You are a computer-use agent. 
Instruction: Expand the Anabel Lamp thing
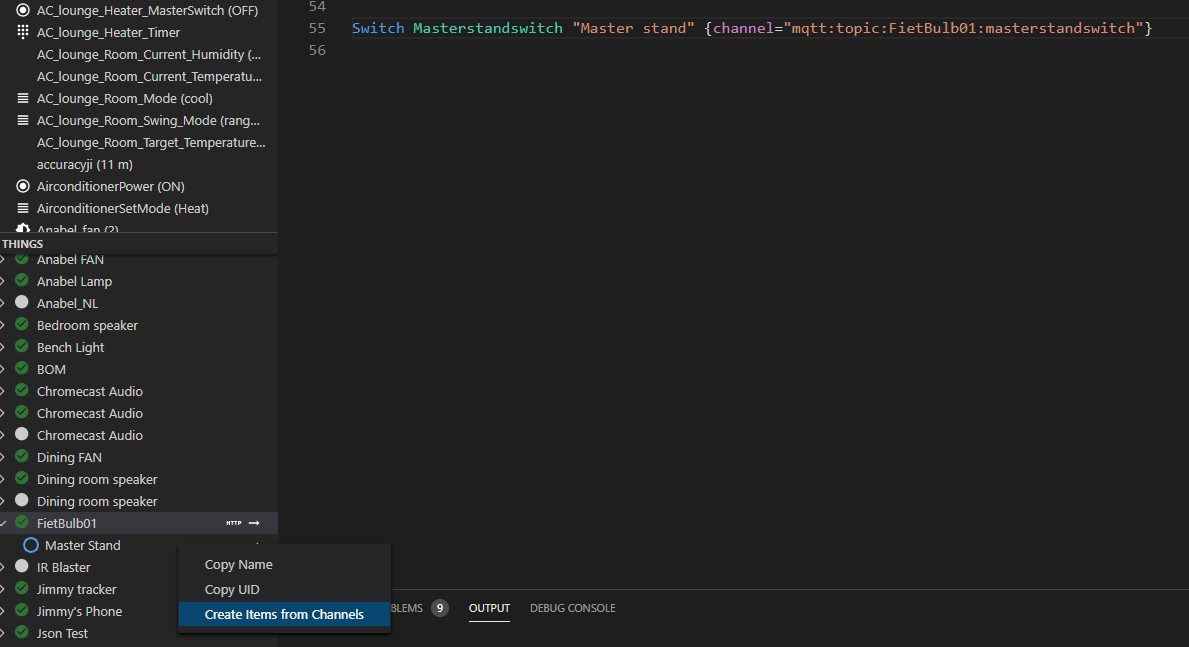point(4,281)
